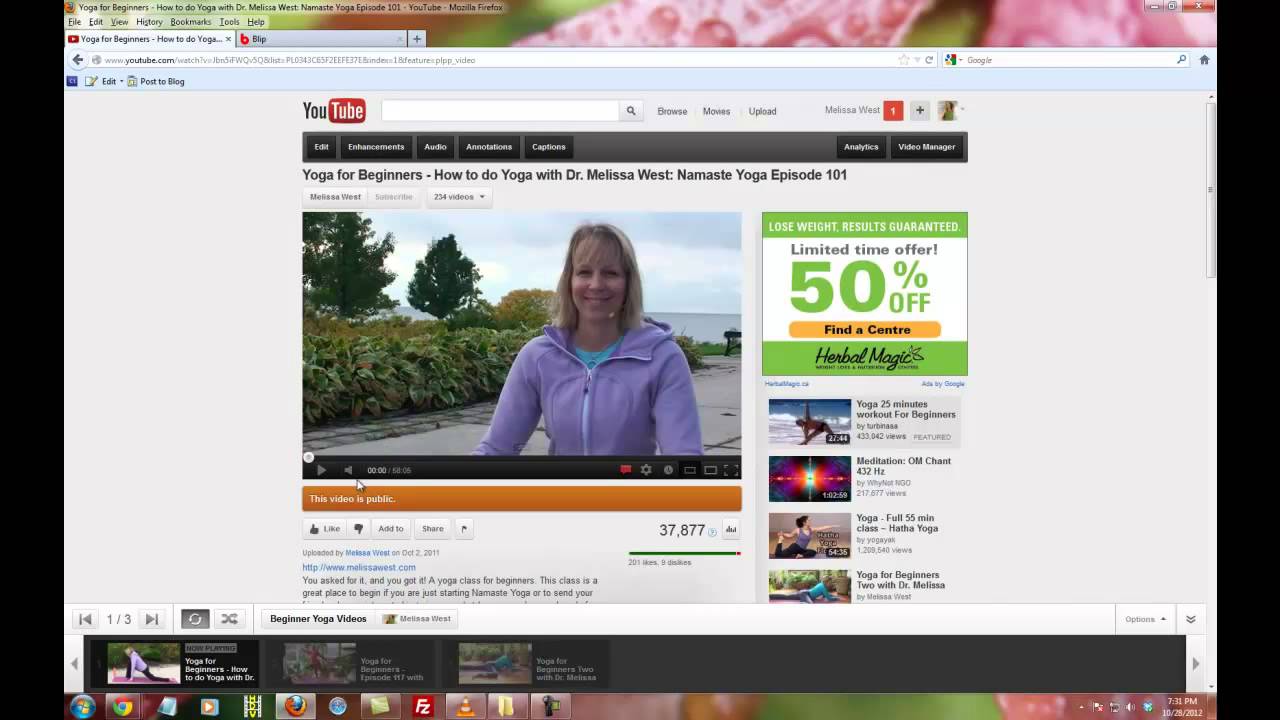Mute the video player volume
1280x720 pixels.
[x=348, y=470]
